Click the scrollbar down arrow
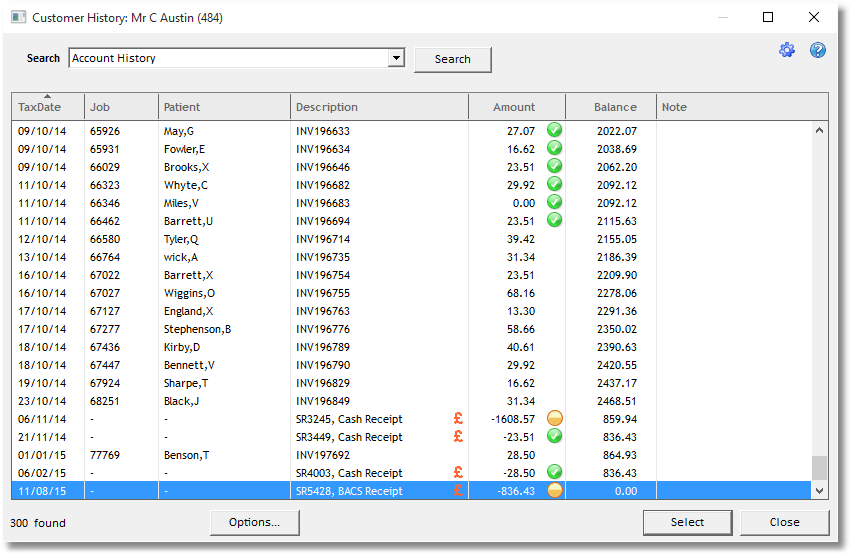Viewport: 852px width, 556px height. pyautogui.click(x=819, y=491)
